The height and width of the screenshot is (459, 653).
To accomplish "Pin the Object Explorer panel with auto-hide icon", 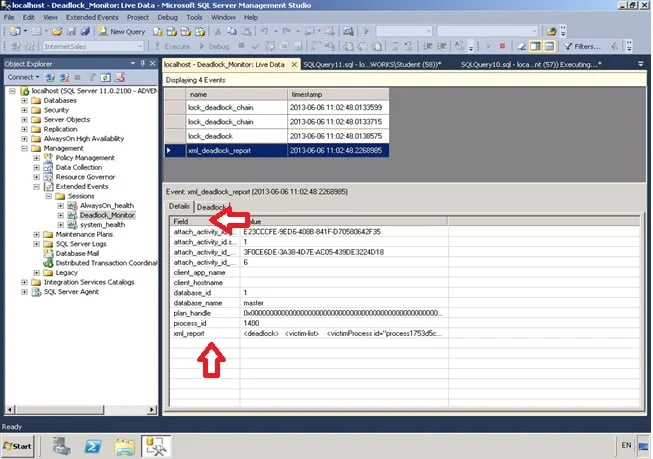I will 143,63.
